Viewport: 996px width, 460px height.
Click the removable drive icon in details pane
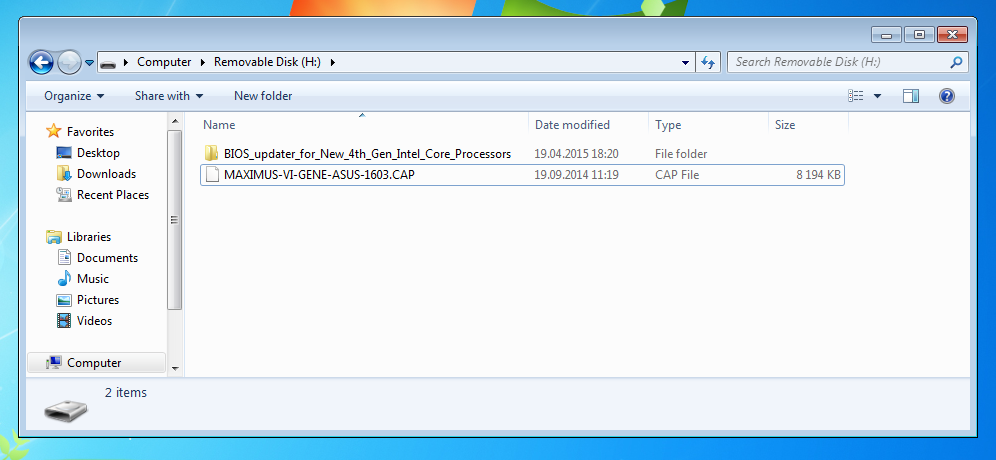(67, 411)
